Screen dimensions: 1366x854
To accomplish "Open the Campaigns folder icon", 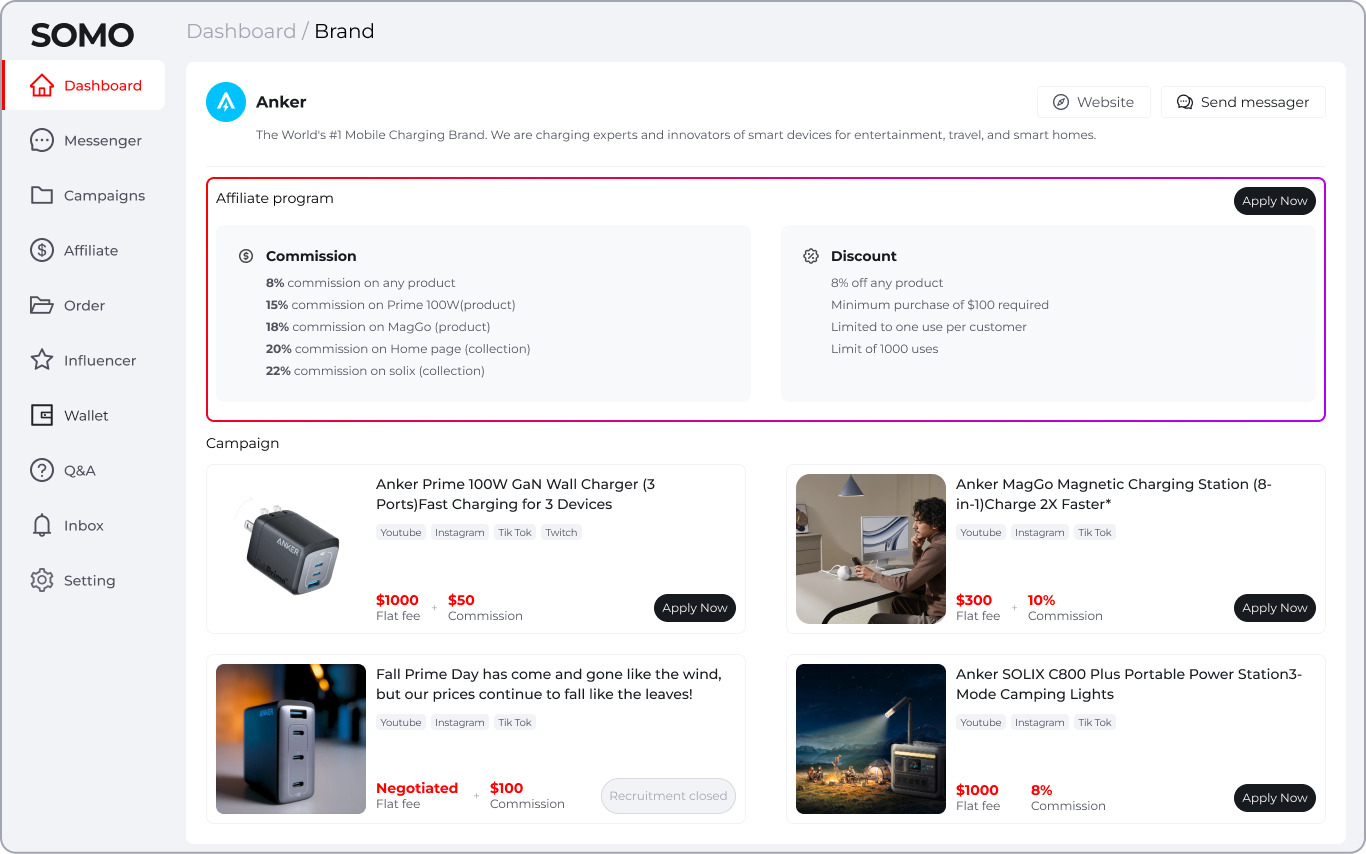I will (42, 196).
